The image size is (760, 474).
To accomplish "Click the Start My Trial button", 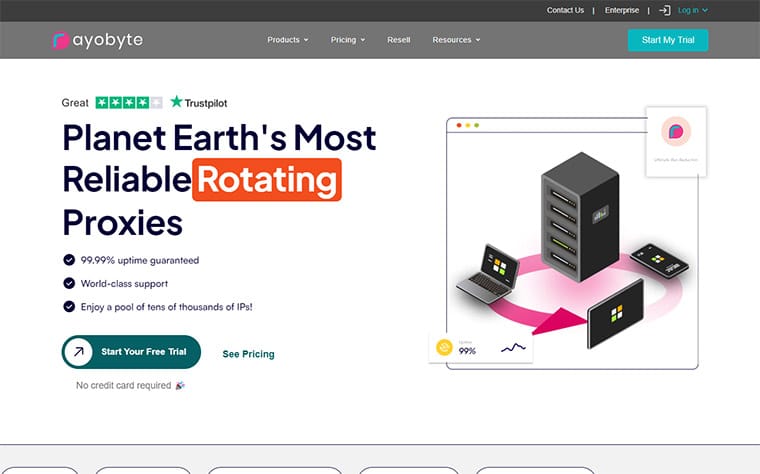I will point(668,40).
